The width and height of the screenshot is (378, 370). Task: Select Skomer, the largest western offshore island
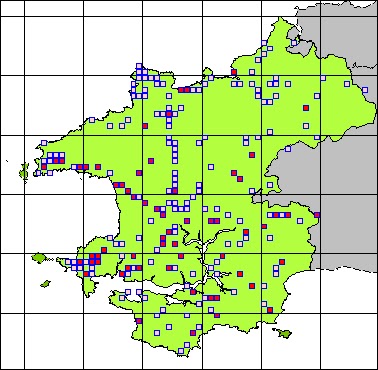coord(40,258)
